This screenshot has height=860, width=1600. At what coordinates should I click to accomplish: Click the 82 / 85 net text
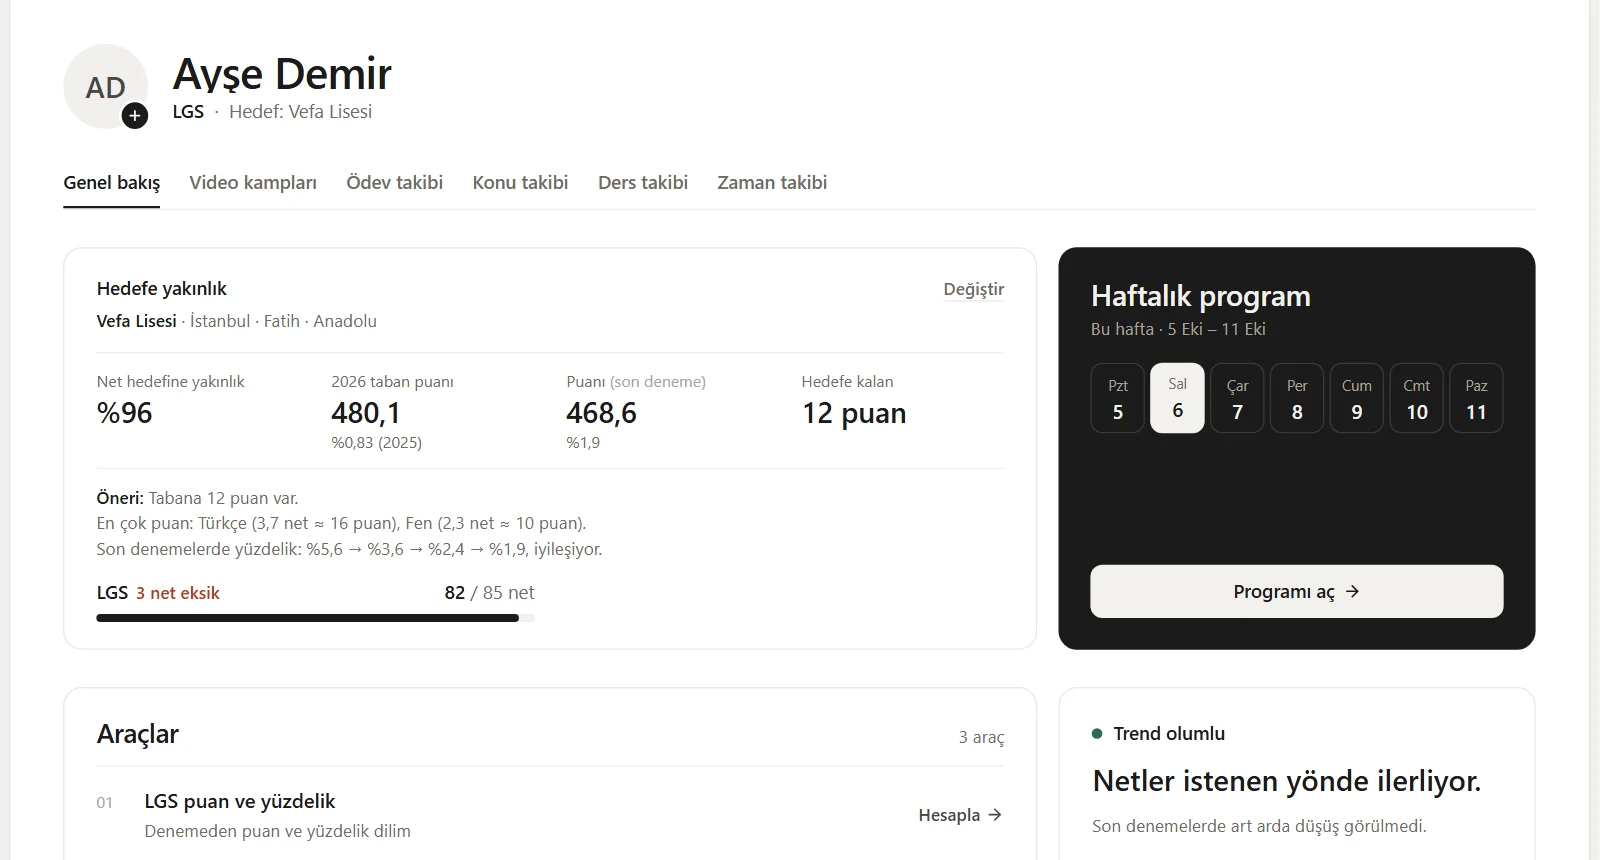coord(490,593)
